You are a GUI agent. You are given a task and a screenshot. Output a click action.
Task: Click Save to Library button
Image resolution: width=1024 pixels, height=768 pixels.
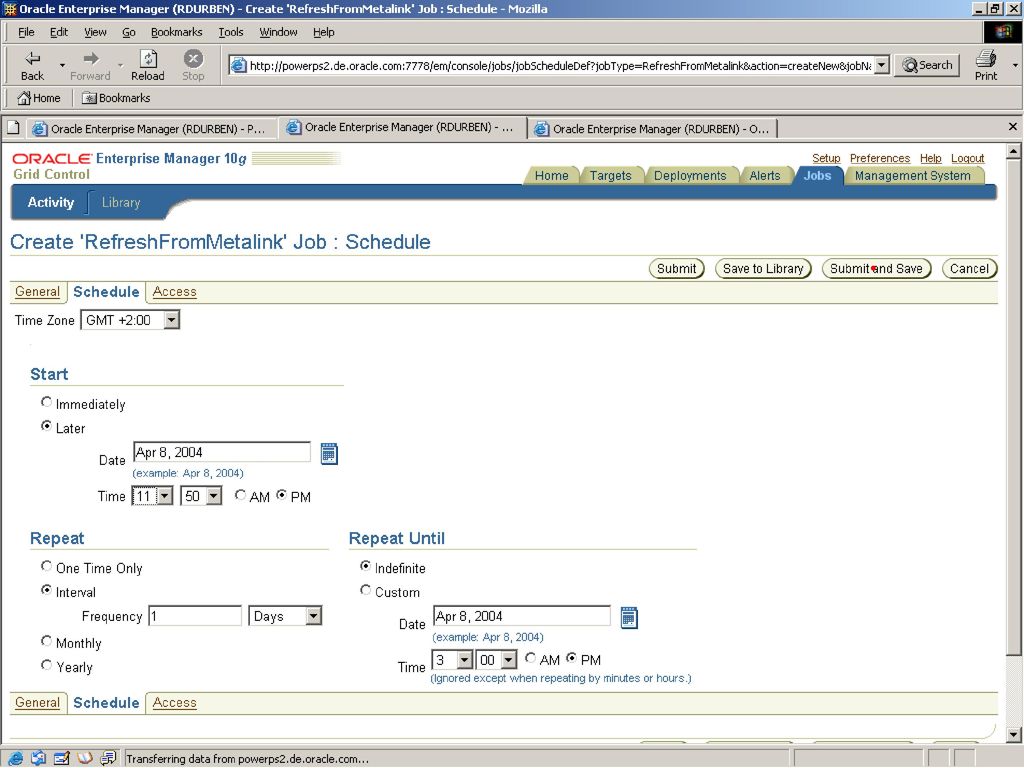point(763,268)
